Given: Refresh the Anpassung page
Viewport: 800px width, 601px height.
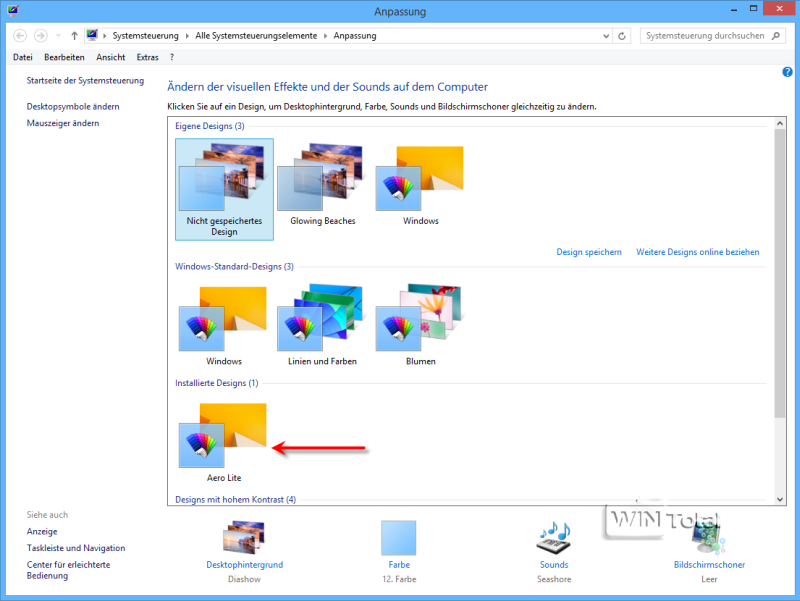Looking at the screenshot, I should click(x=621, y=36).
